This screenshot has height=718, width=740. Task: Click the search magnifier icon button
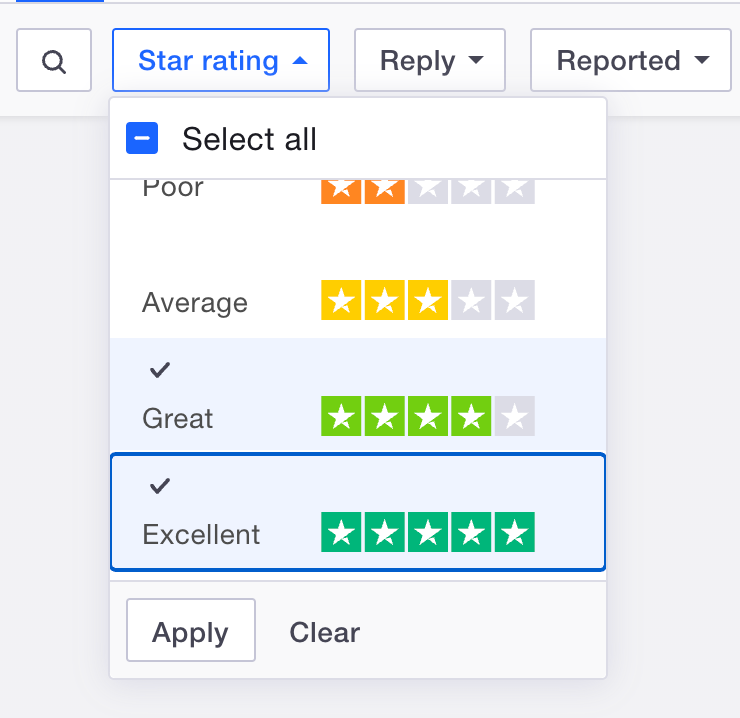click(x=54, y=61)
